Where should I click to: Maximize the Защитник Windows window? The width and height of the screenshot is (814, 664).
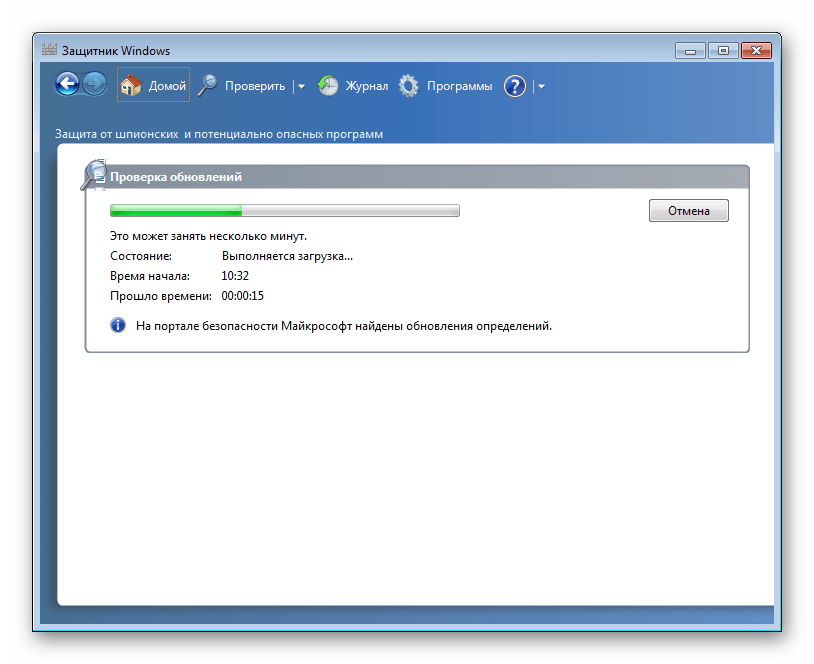coord(723,50)
